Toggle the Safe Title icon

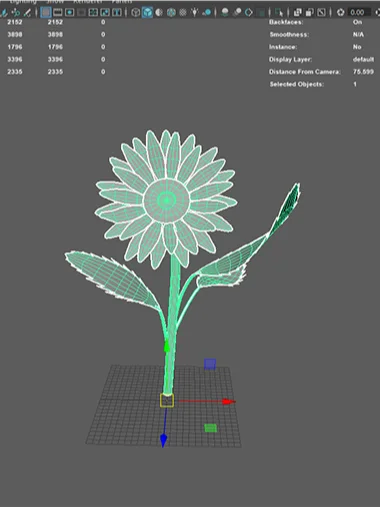(117, 13)
